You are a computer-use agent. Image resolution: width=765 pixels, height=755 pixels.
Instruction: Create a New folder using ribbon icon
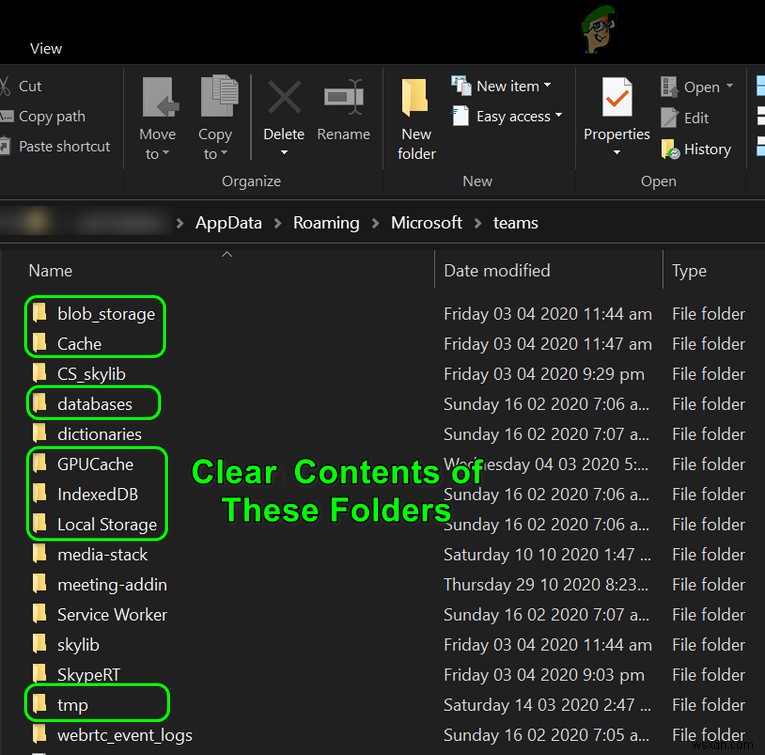tap(415, 97)
